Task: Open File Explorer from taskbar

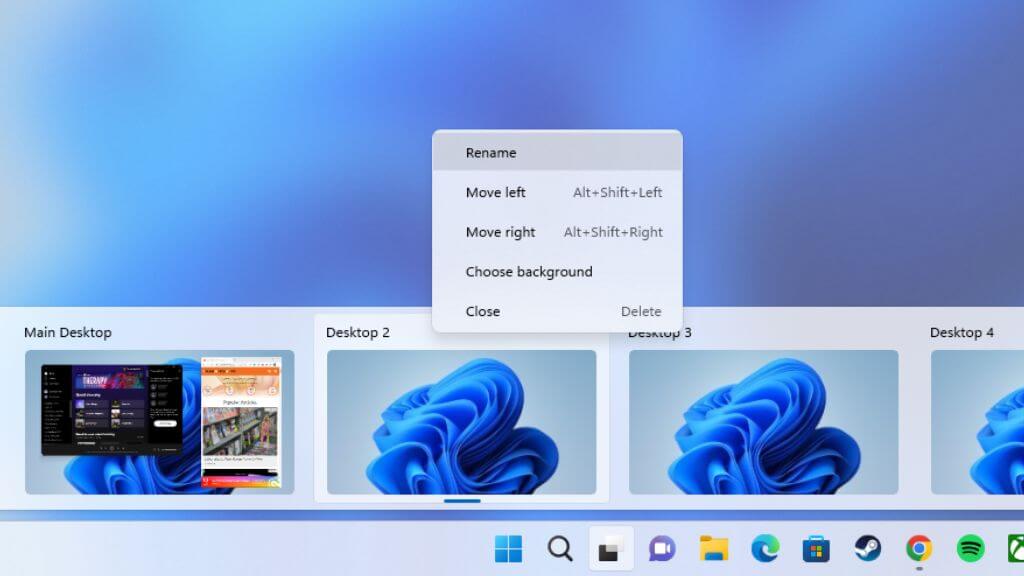Action: (x=714, y=549)
